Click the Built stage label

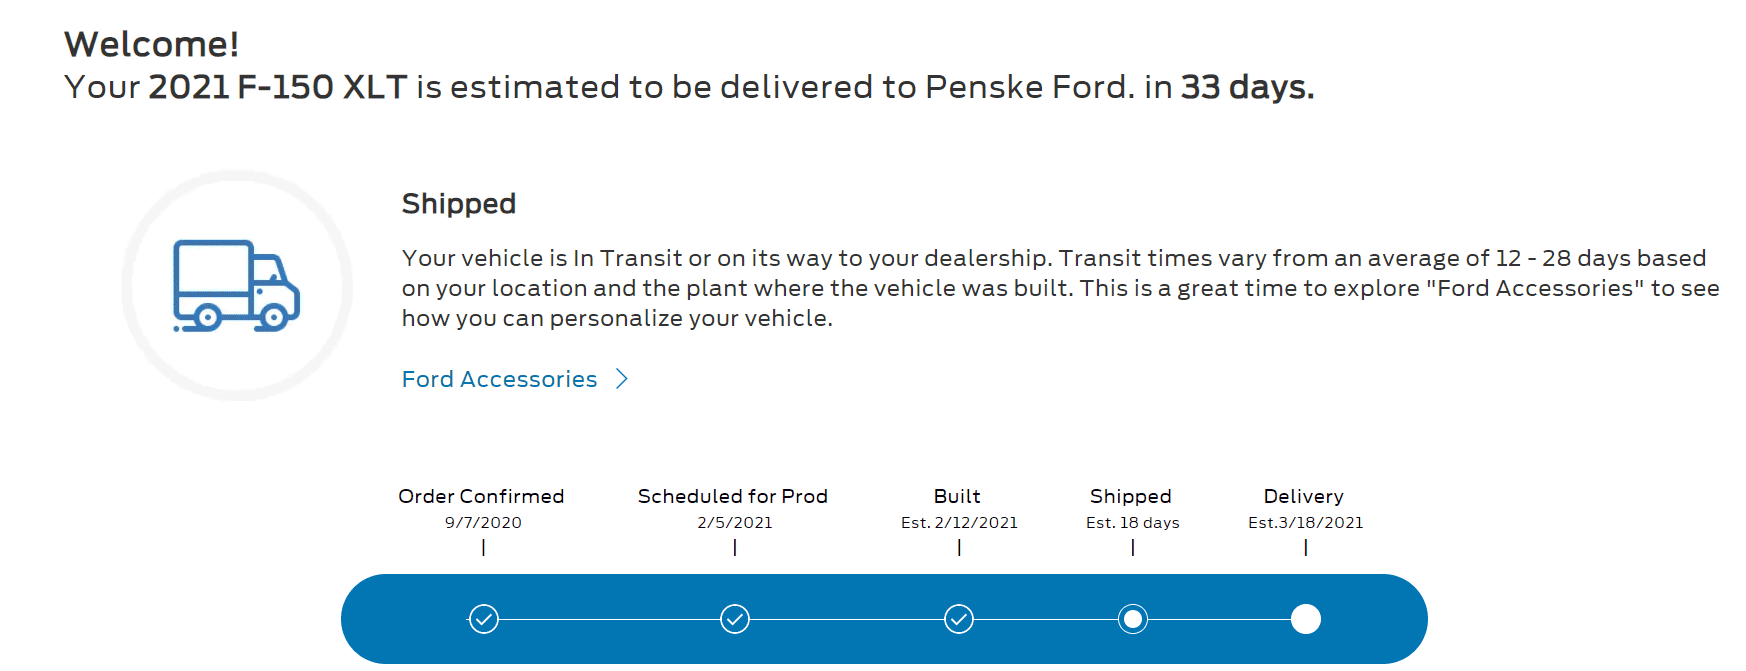point(958,496)
